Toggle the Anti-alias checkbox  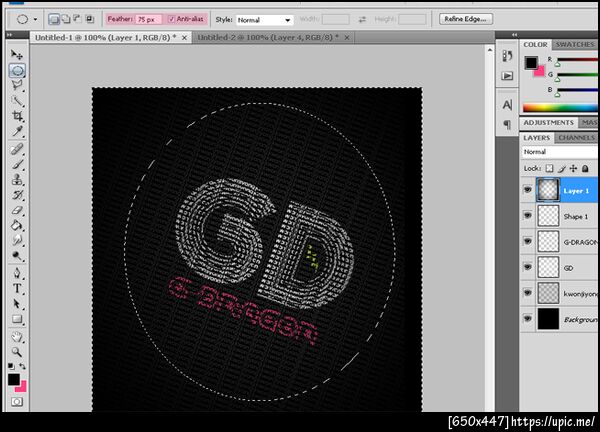(x=172, y=19)
